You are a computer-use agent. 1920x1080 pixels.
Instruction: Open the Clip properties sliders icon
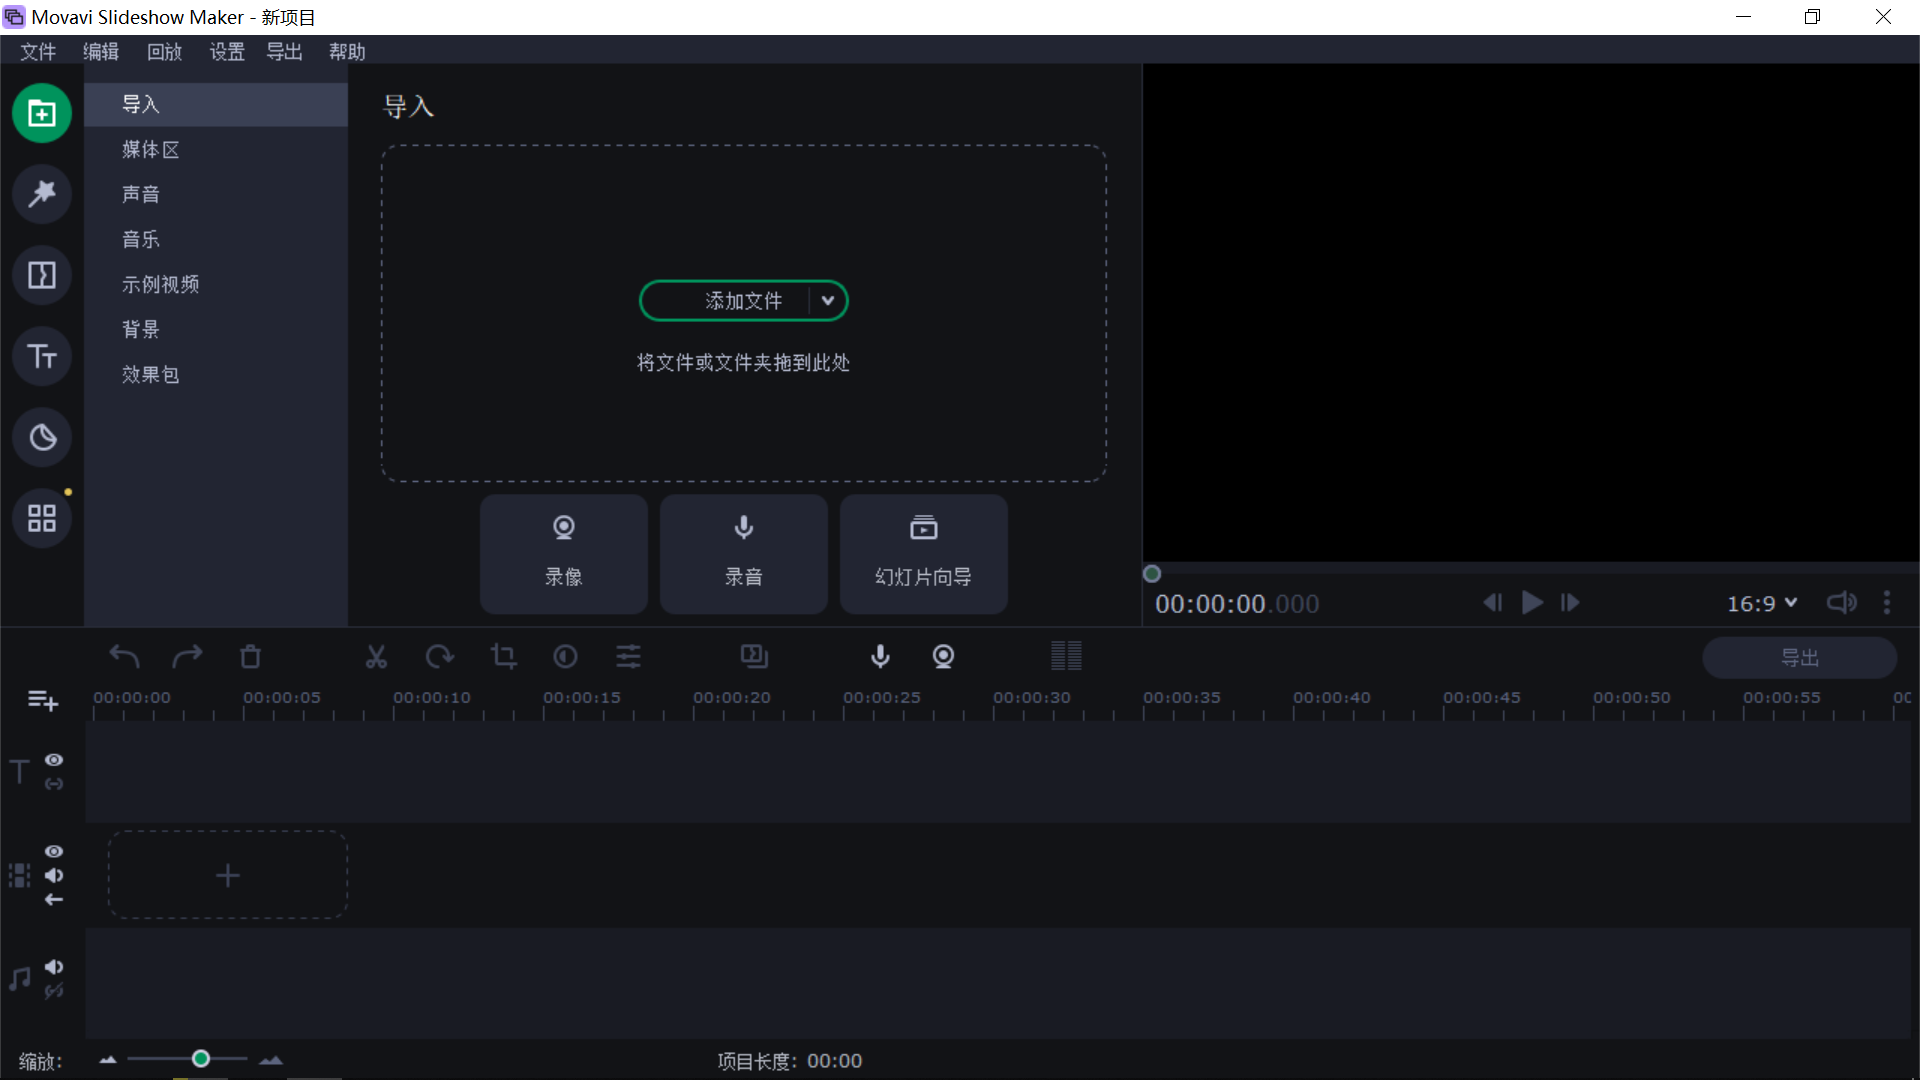628,657
